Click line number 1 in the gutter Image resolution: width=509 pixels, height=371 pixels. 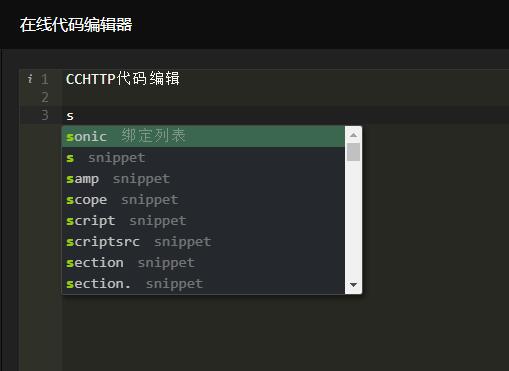(x=44, y=79)
